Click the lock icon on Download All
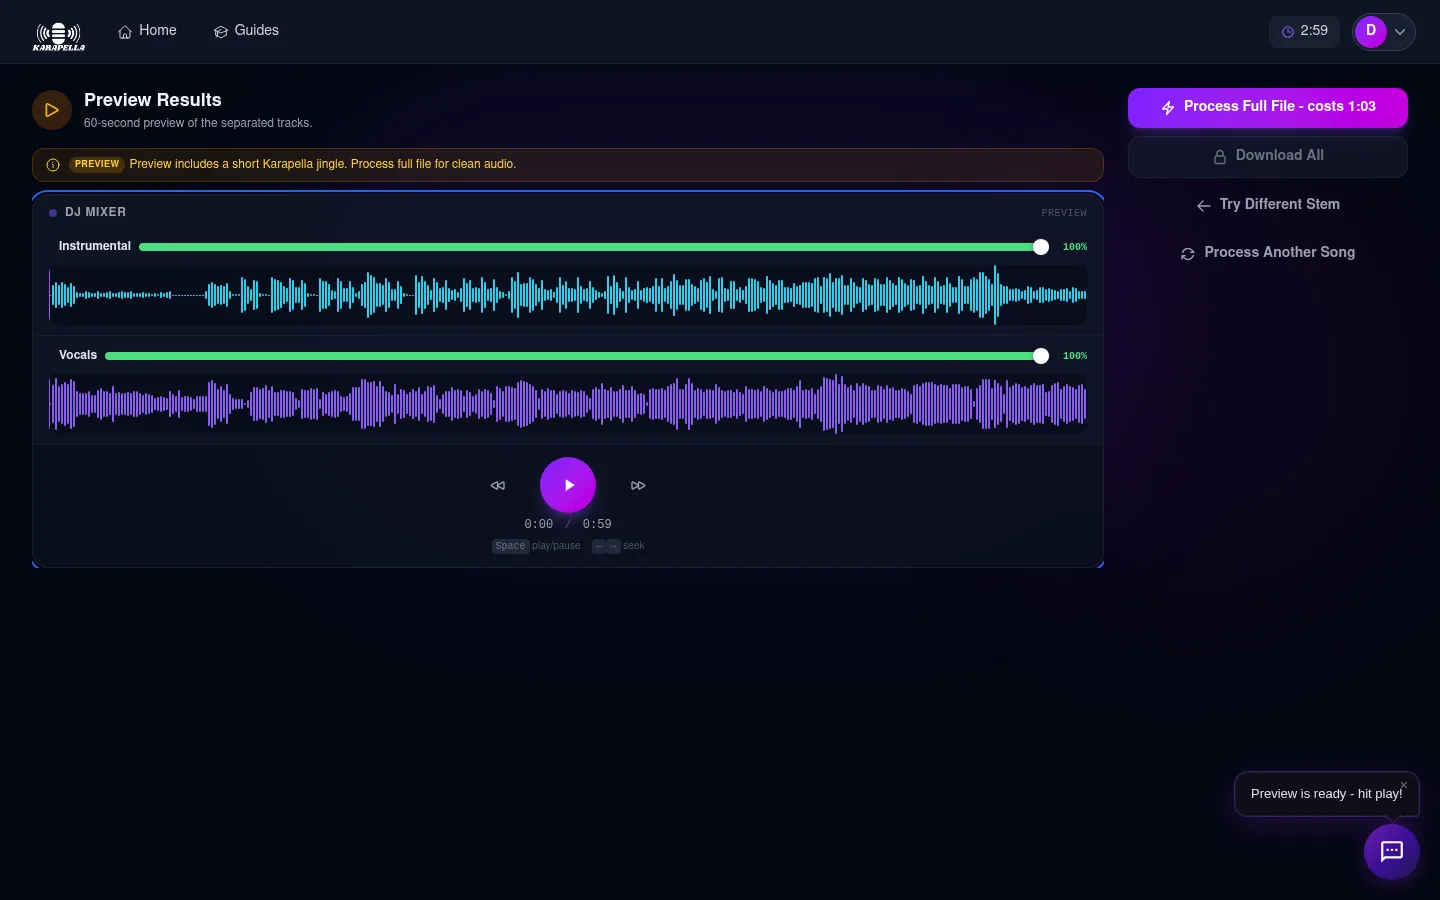Image resolution: width=1440 pixels, height=900 pixels. coord(1220,156)
